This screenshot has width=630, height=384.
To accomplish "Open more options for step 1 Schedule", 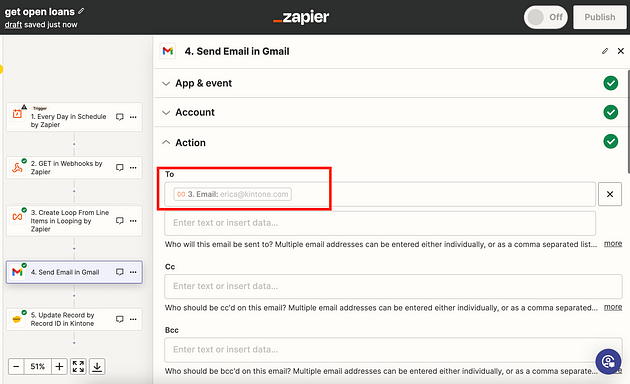I will (133, 117).
